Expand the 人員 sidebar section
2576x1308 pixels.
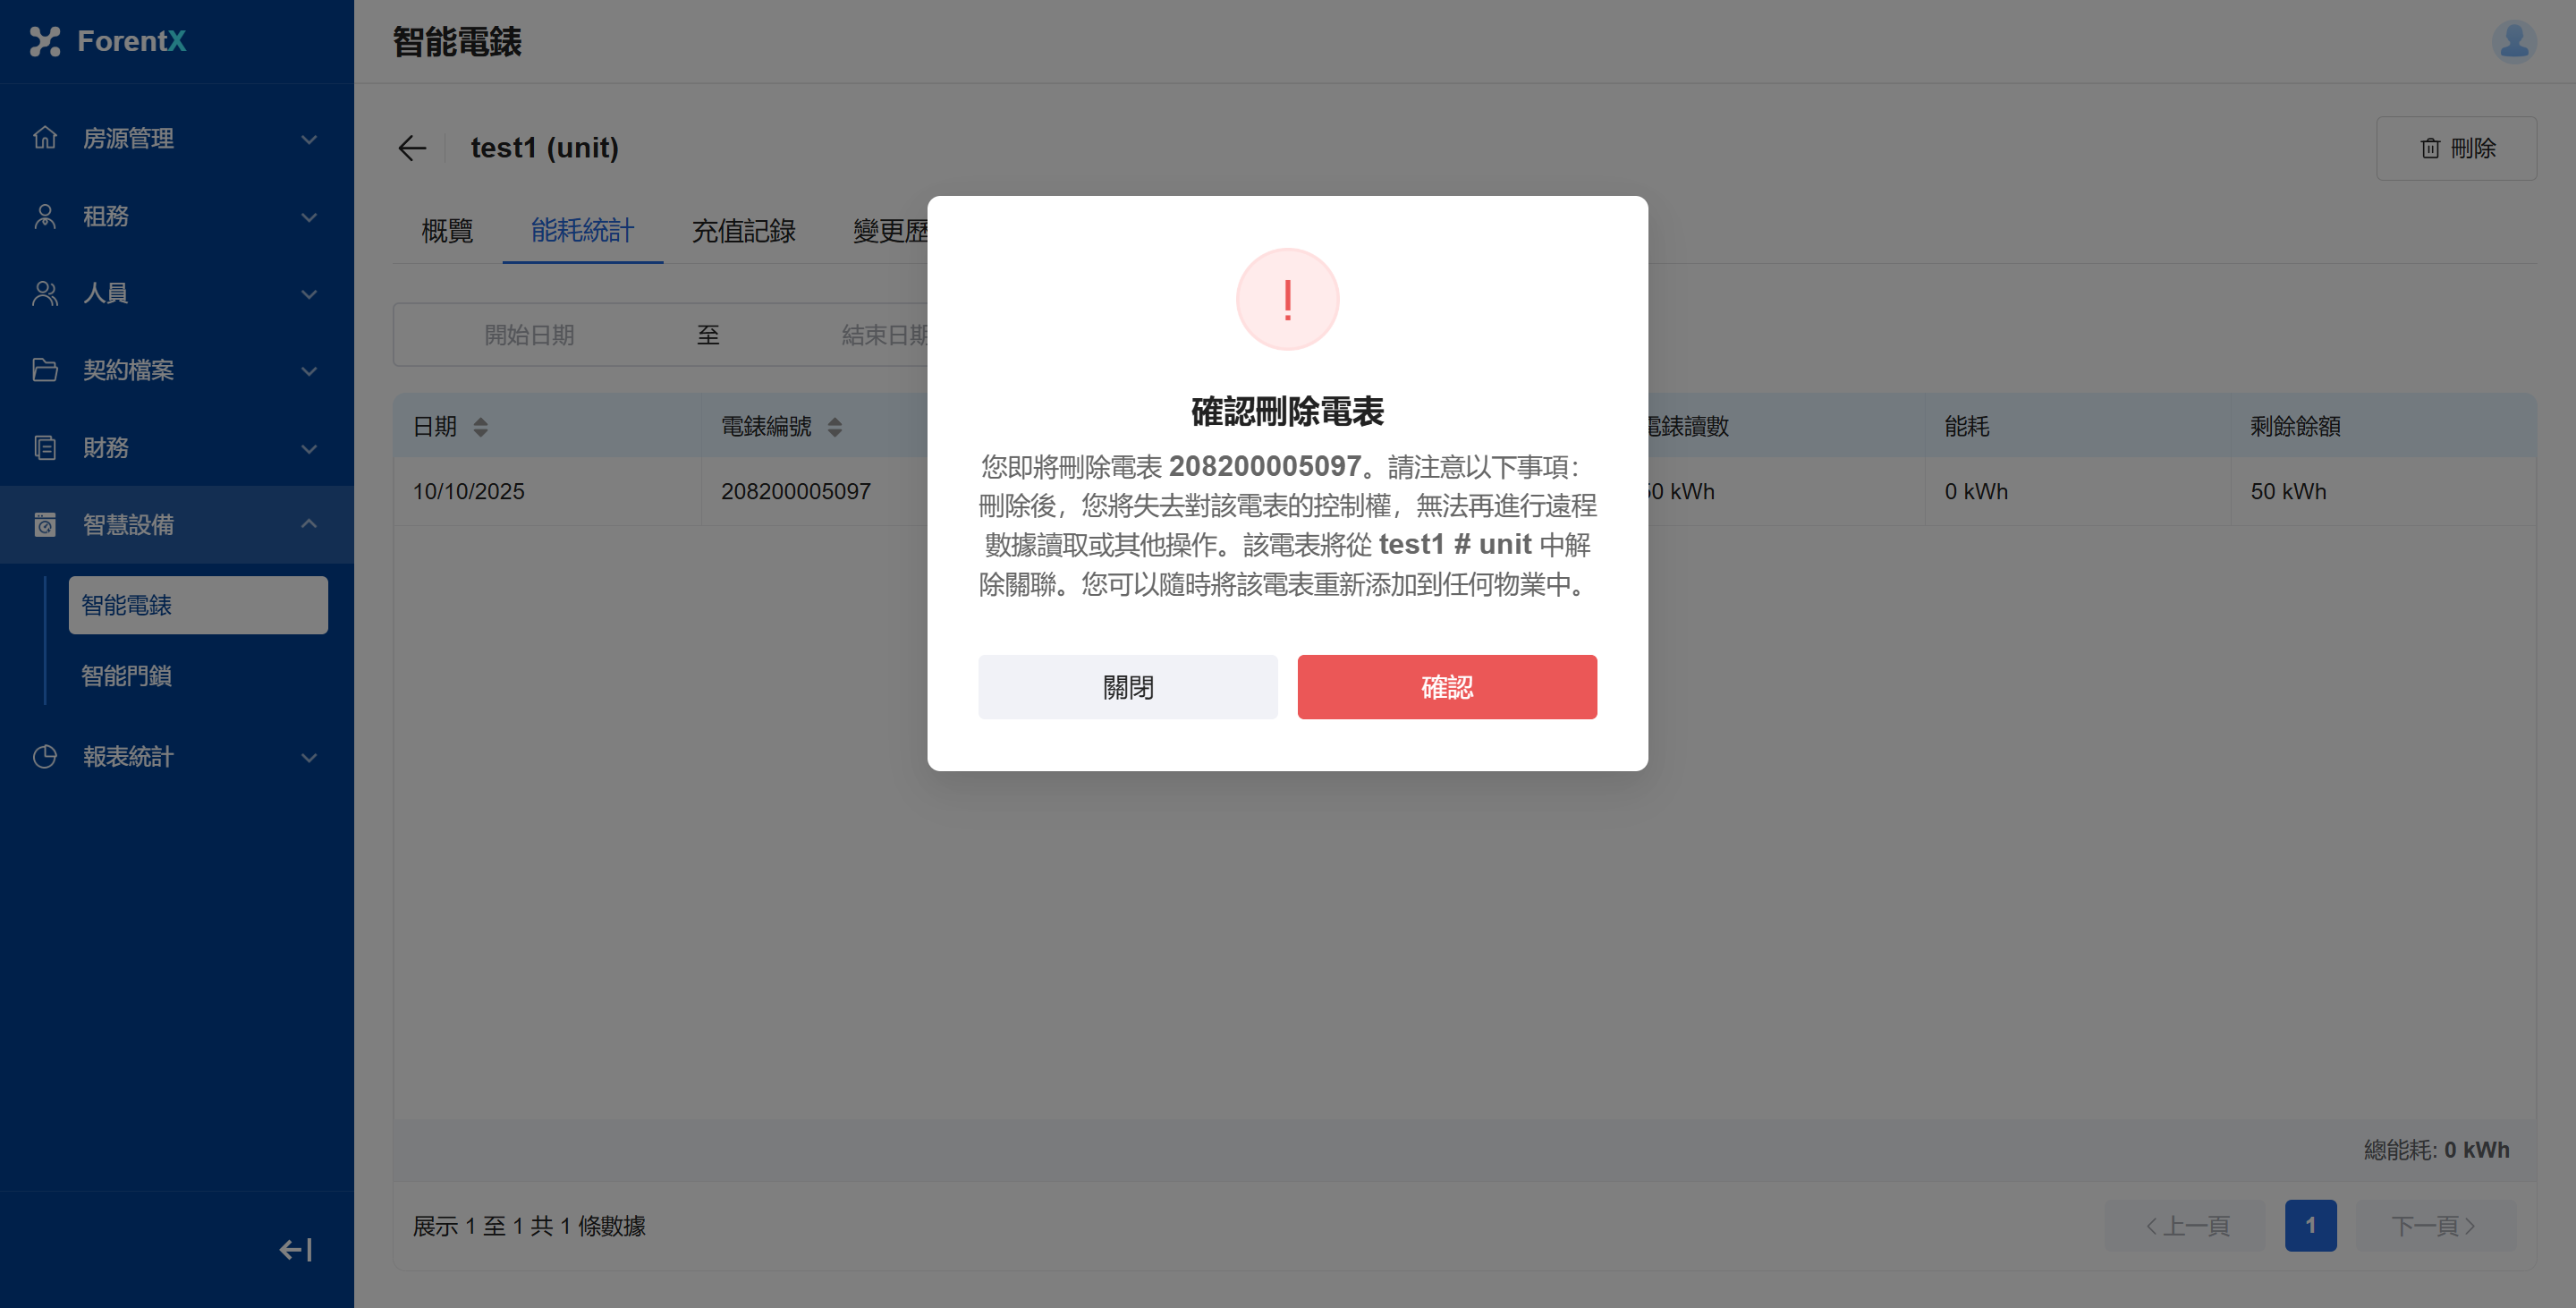tap(176, 293)
